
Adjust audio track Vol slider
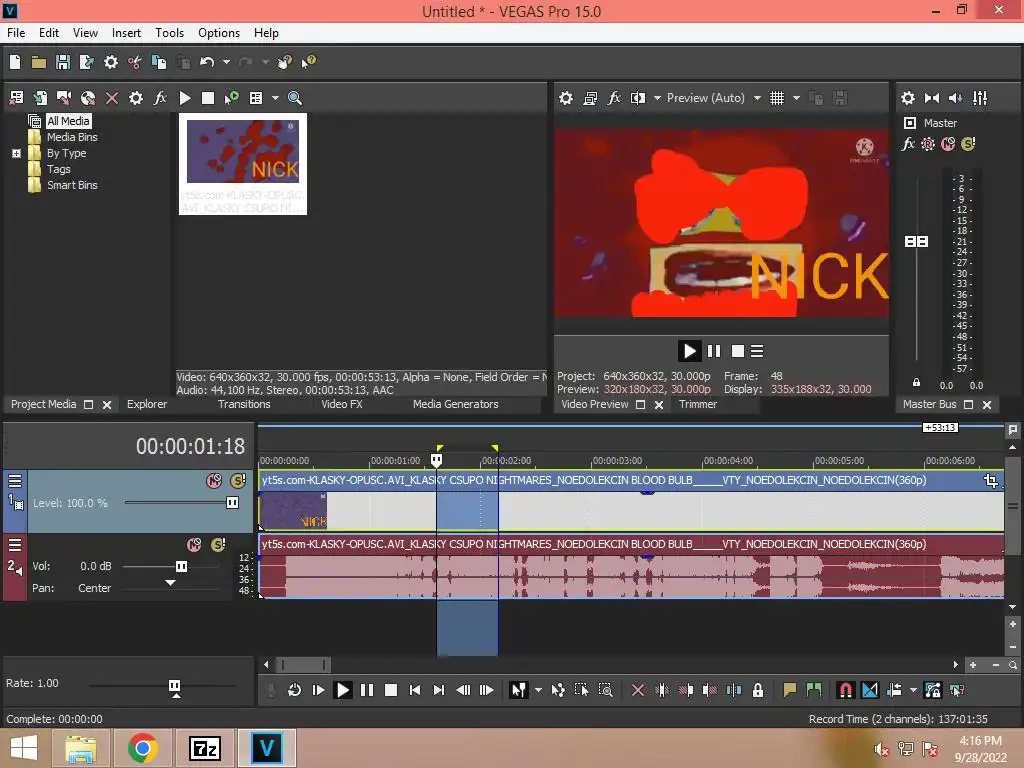pyautogui.click(x=182, y=566)
